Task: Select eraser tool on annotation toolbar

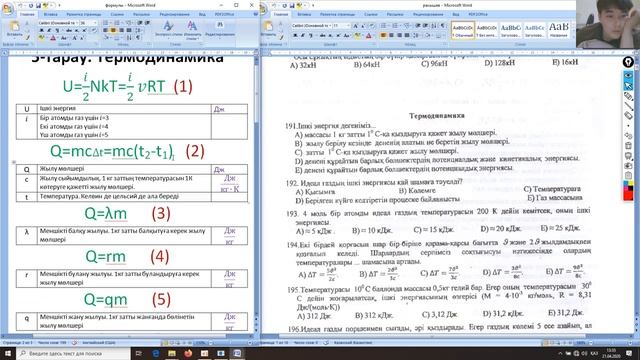Action: (x=628, y=116)
